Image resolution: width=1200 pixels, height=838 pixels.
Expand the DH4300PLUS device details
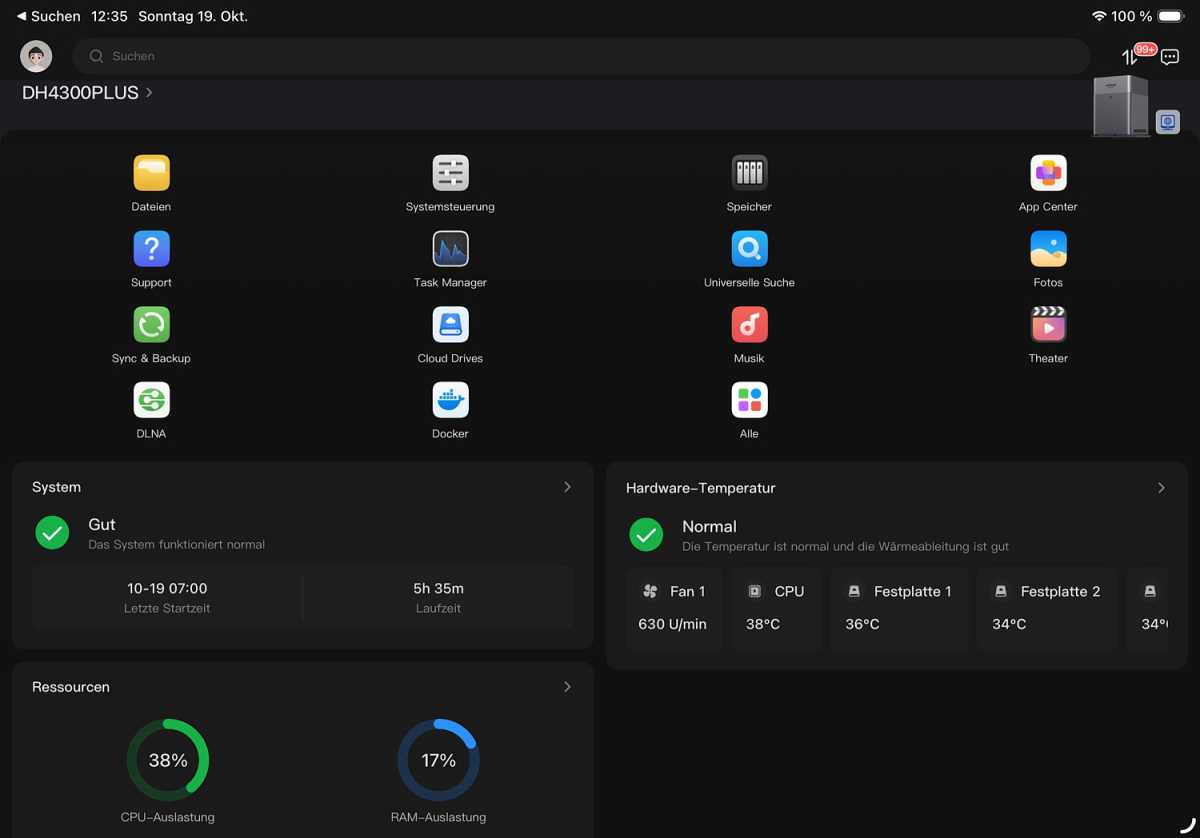click(86, 92)
